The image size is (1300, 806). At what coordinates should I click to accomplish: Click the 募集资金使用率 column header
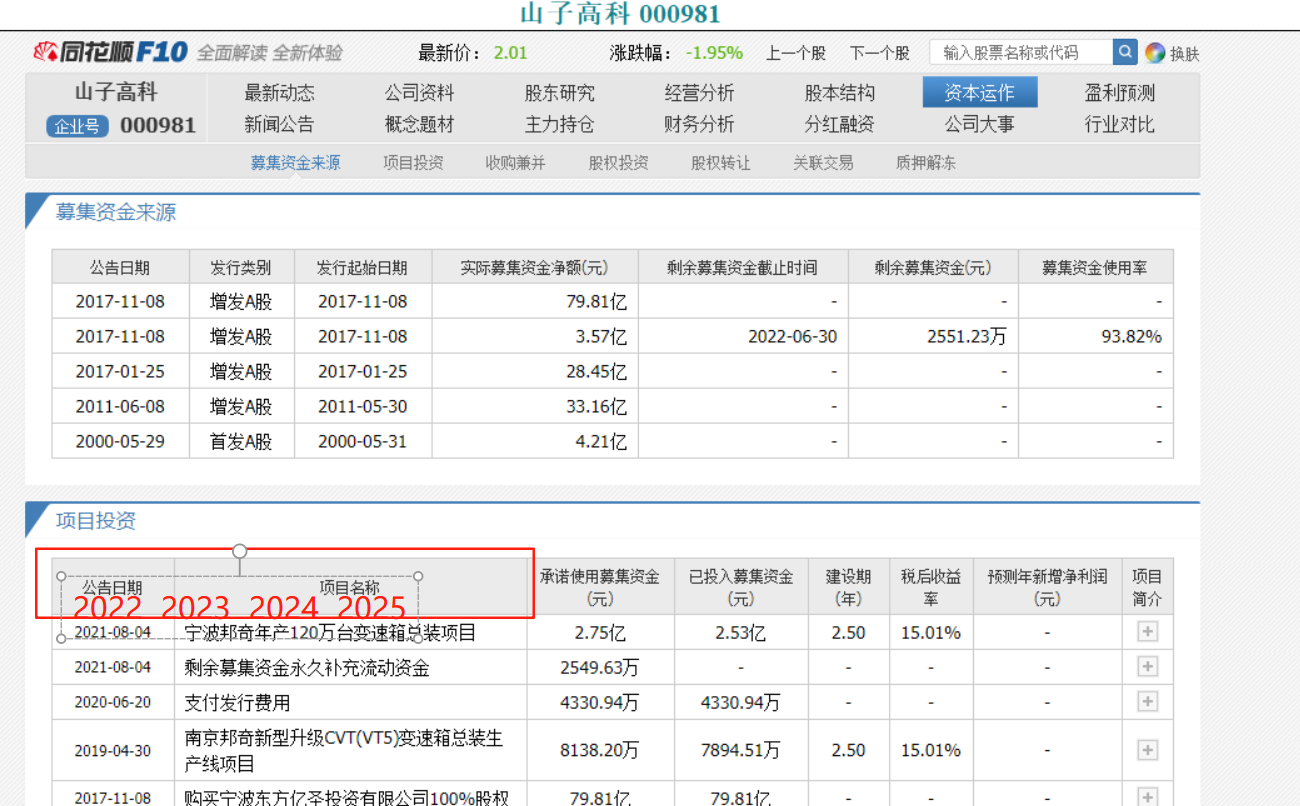pyautogui.click(x=1095, y=267)
